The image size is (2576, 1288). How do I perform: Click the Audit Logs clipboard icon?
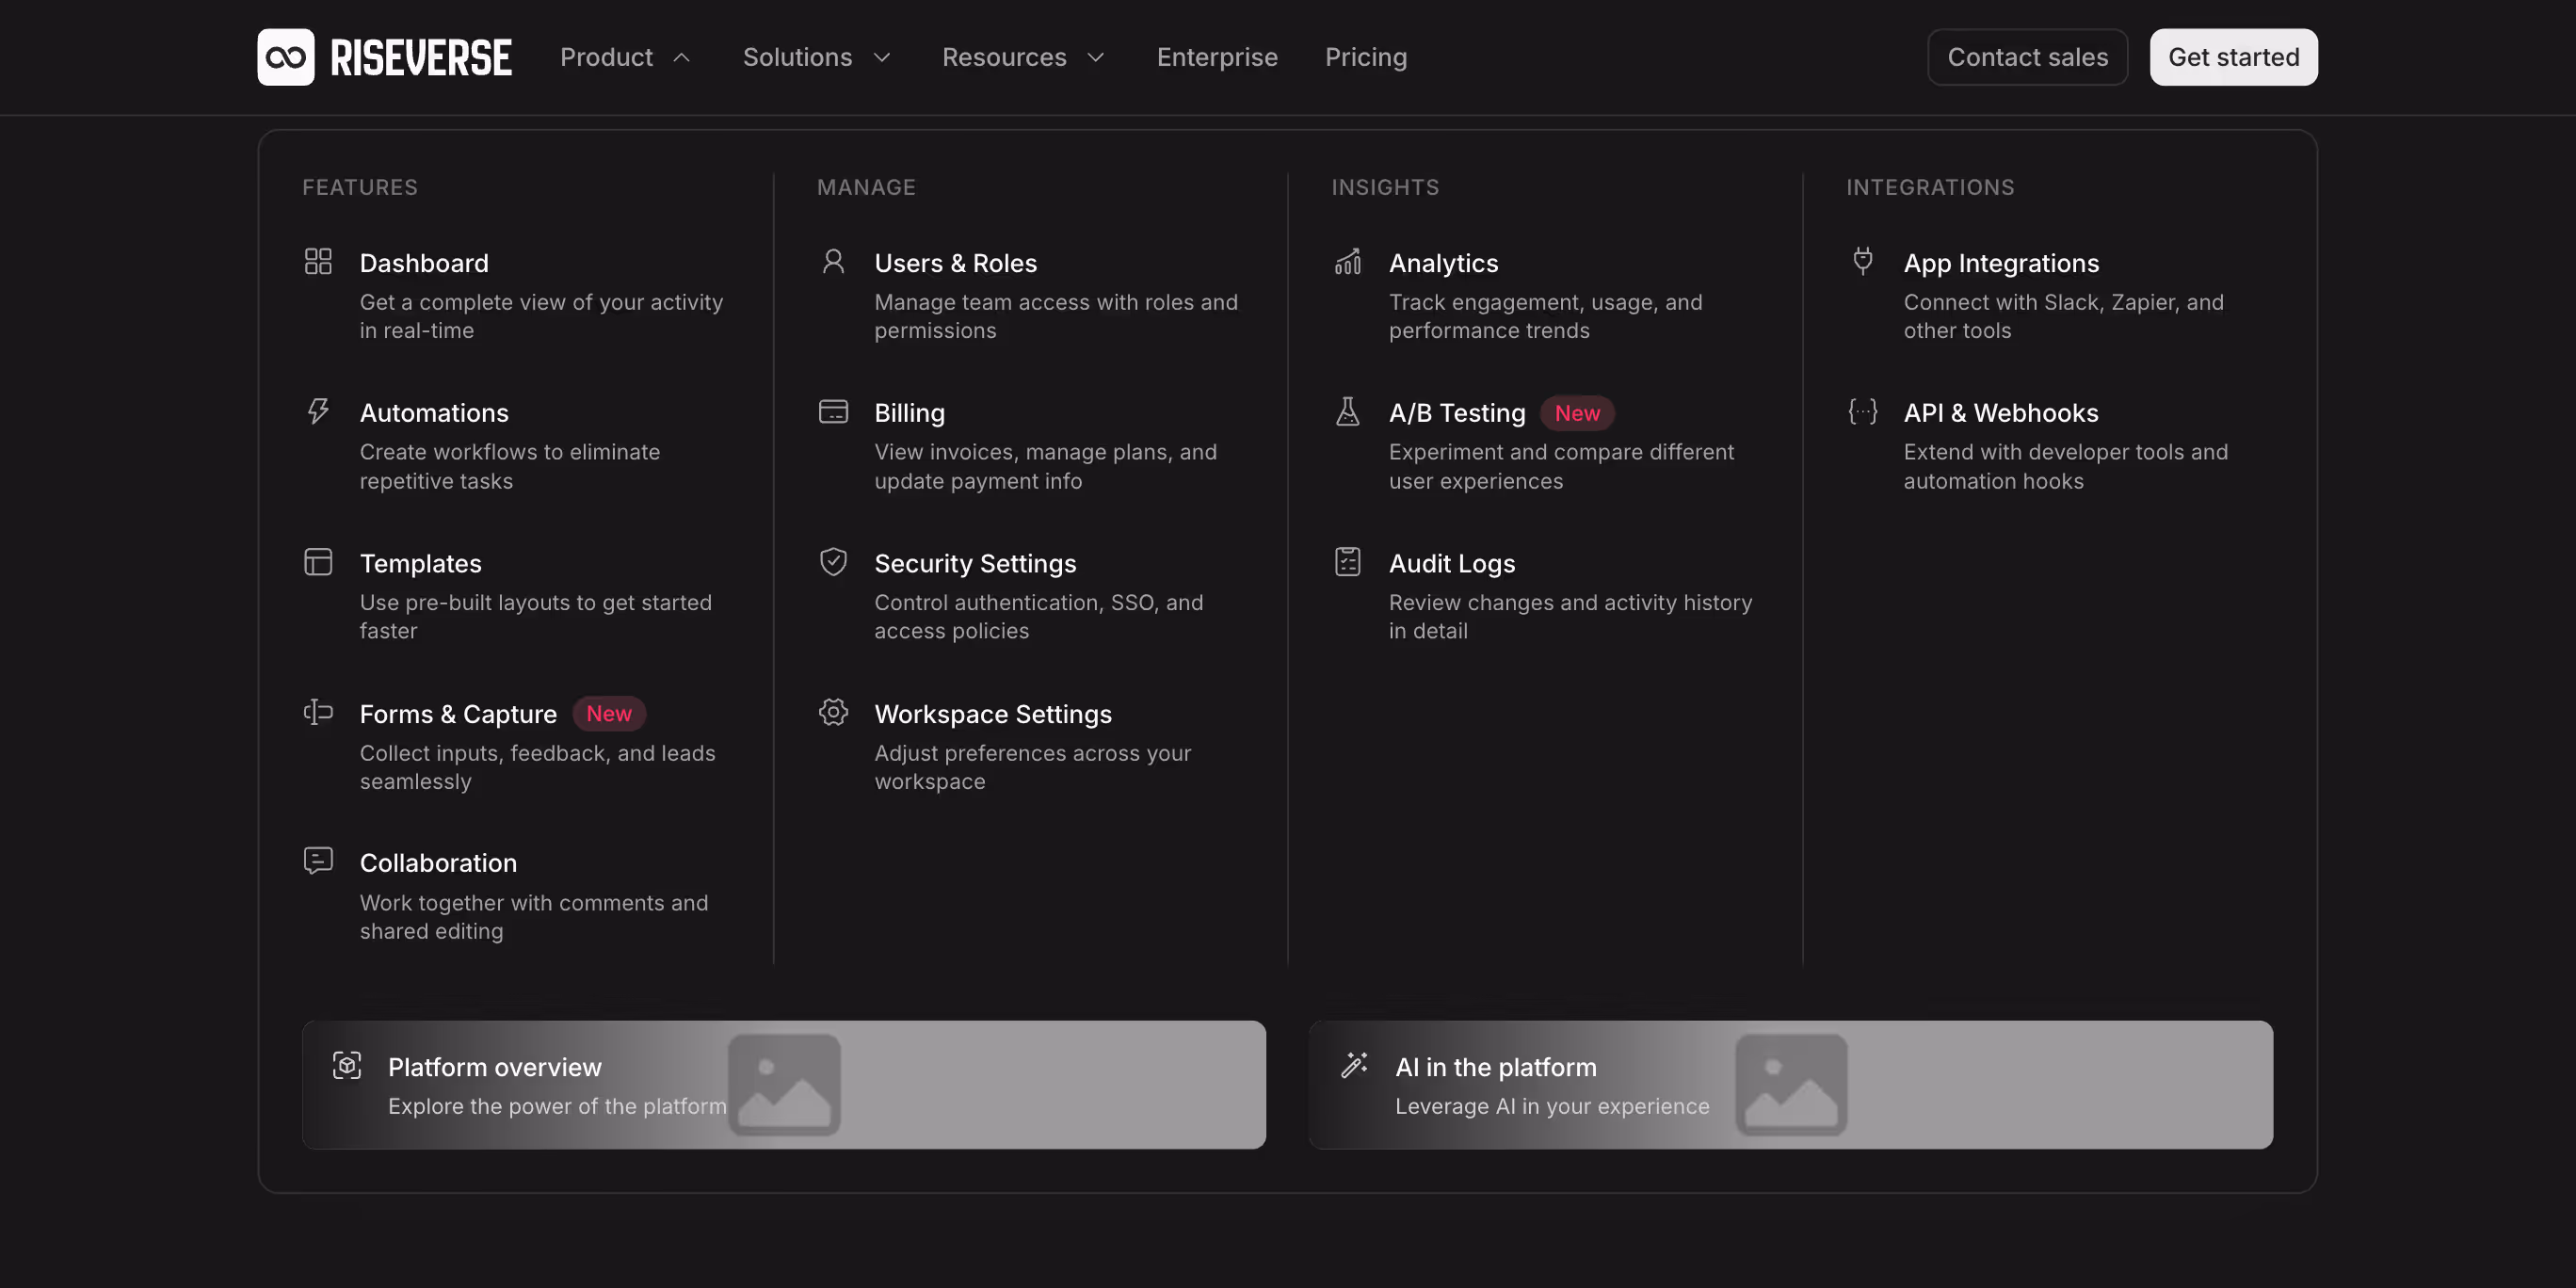pyautogui.click(x=1348, y=561)
